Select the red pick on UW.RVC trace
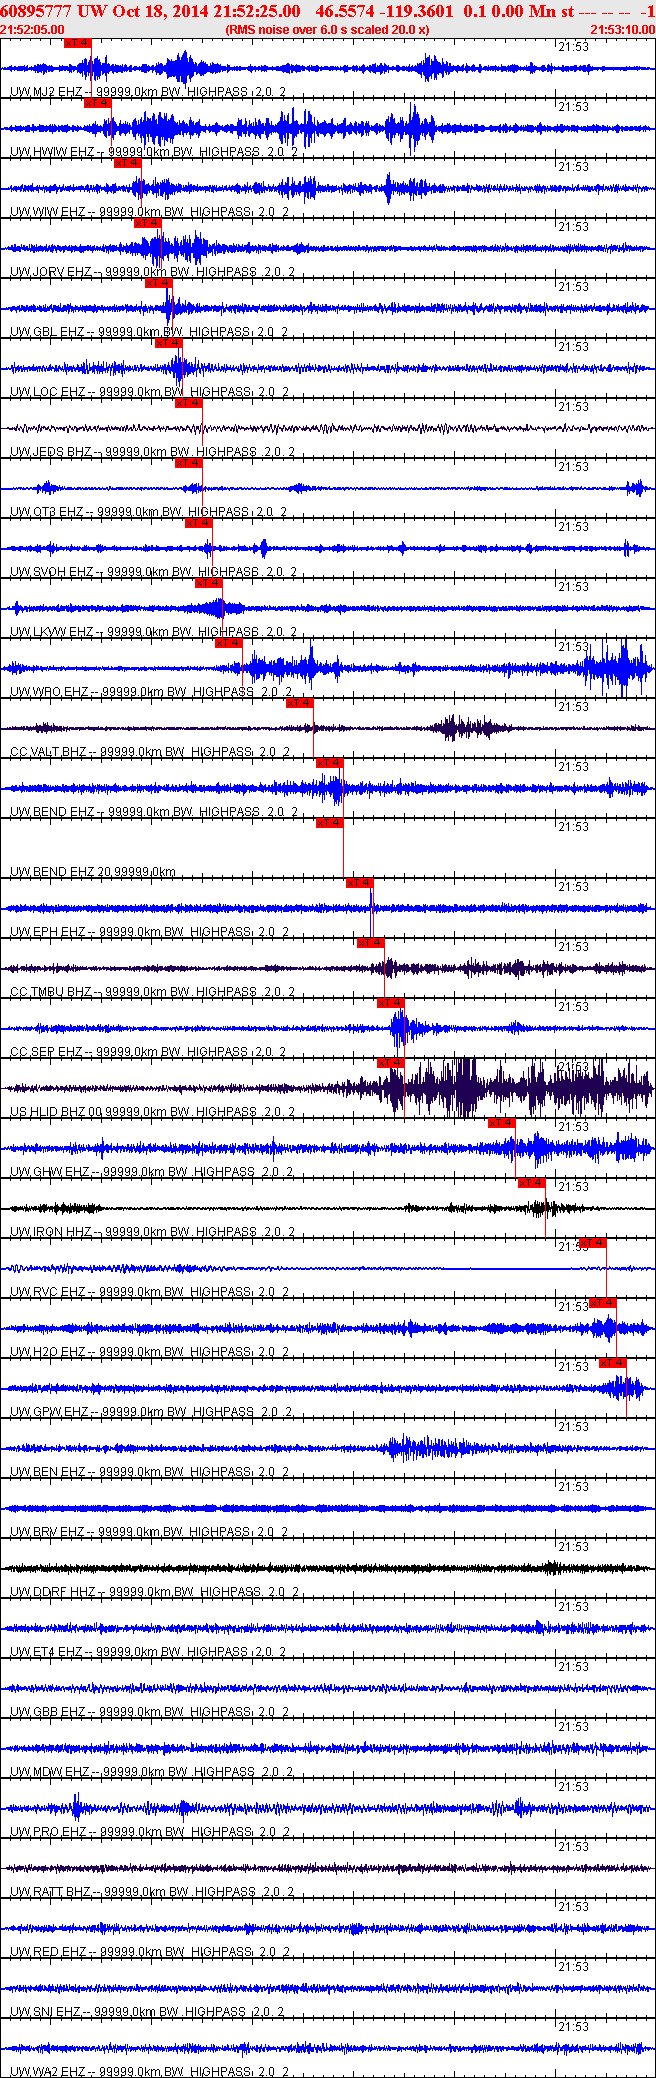The height and width of the screenshot is (2078, 656). click(592, 1243)
